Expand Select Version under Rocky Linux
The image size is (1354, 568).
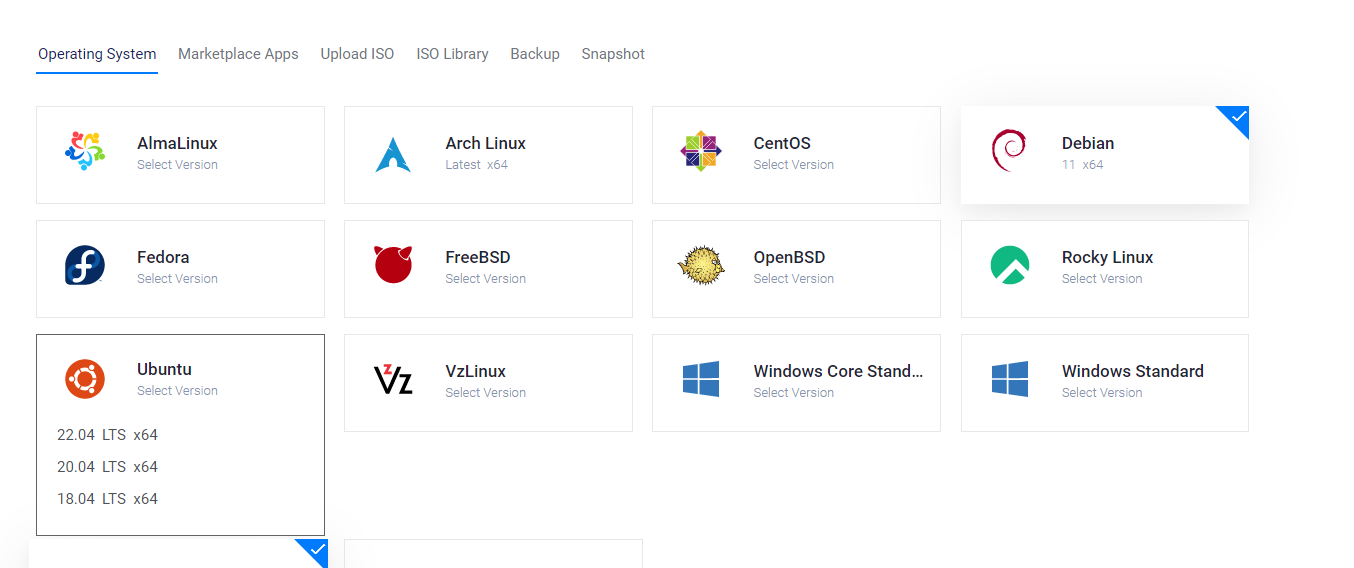(1102, 279)
